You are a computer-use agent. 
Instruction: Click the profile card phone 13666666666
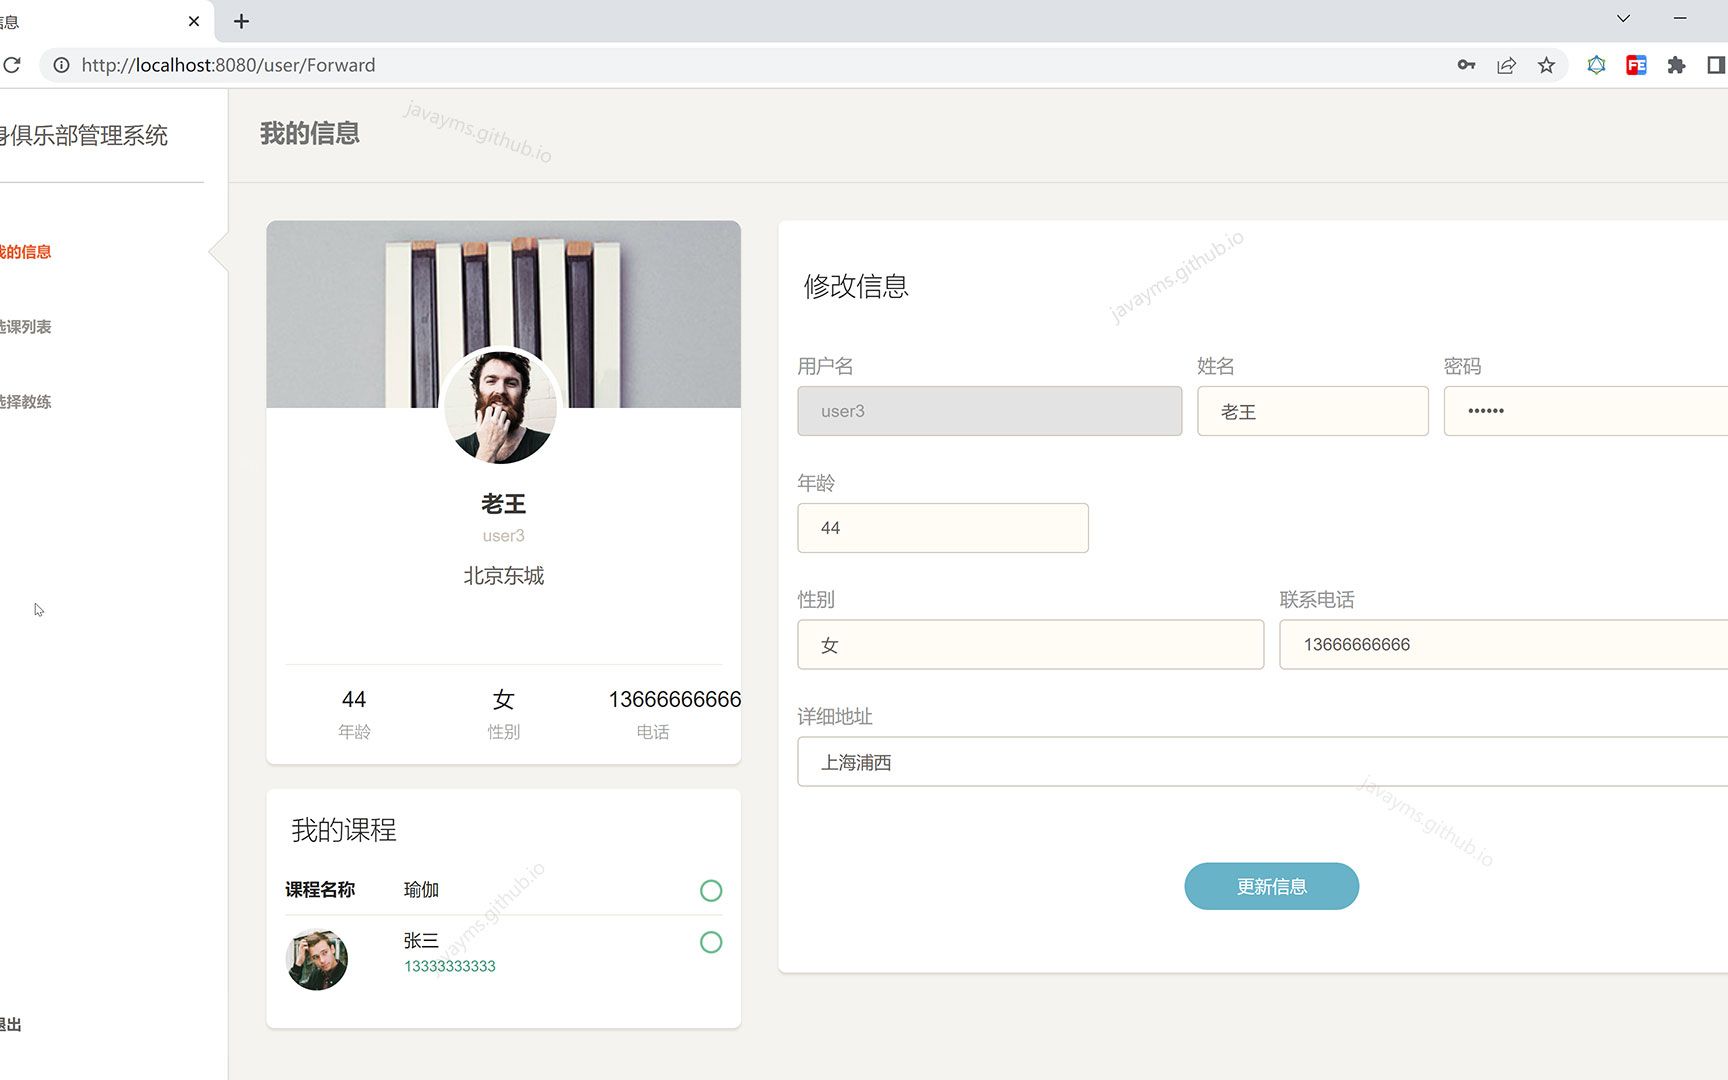click(675, 700)
